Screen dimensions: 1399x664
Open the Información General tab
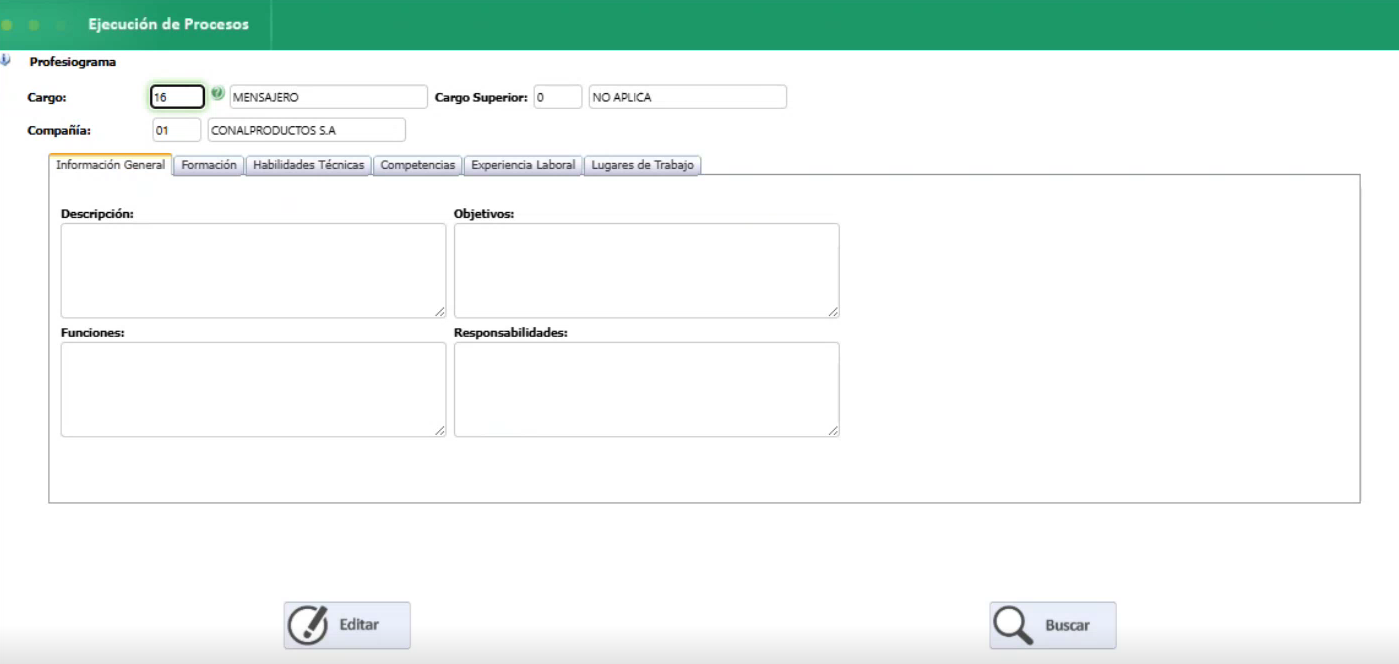coord(110,165)
